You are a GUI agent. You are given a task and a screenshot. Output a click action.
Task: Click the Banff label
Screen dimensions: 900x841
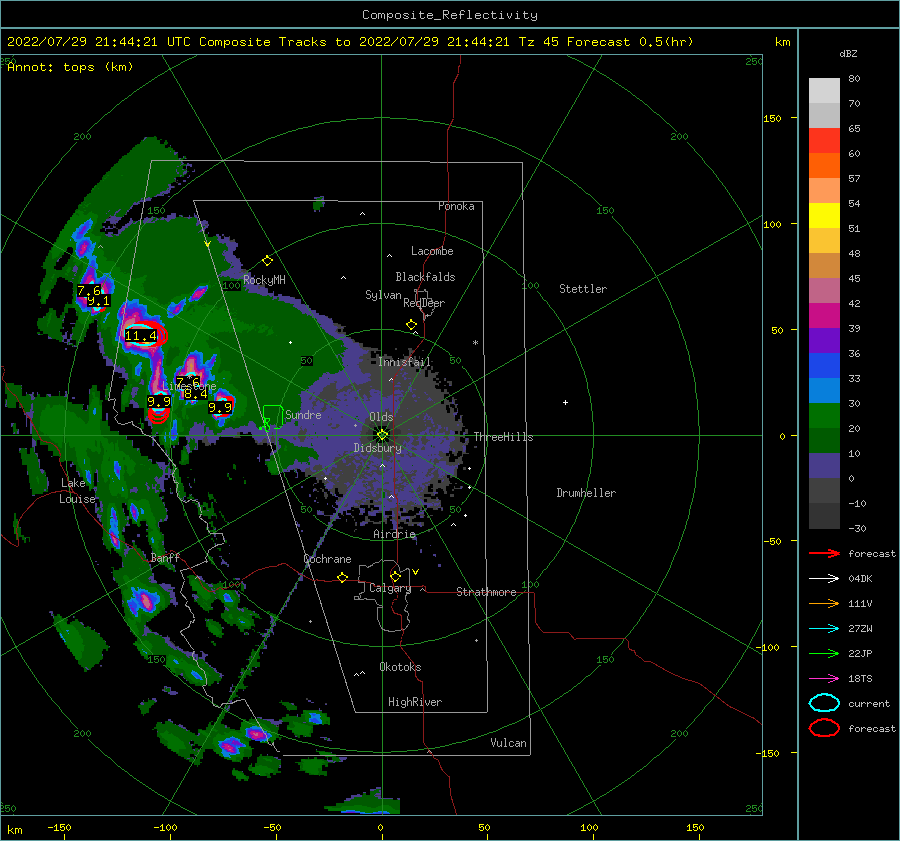click(165, 557)
